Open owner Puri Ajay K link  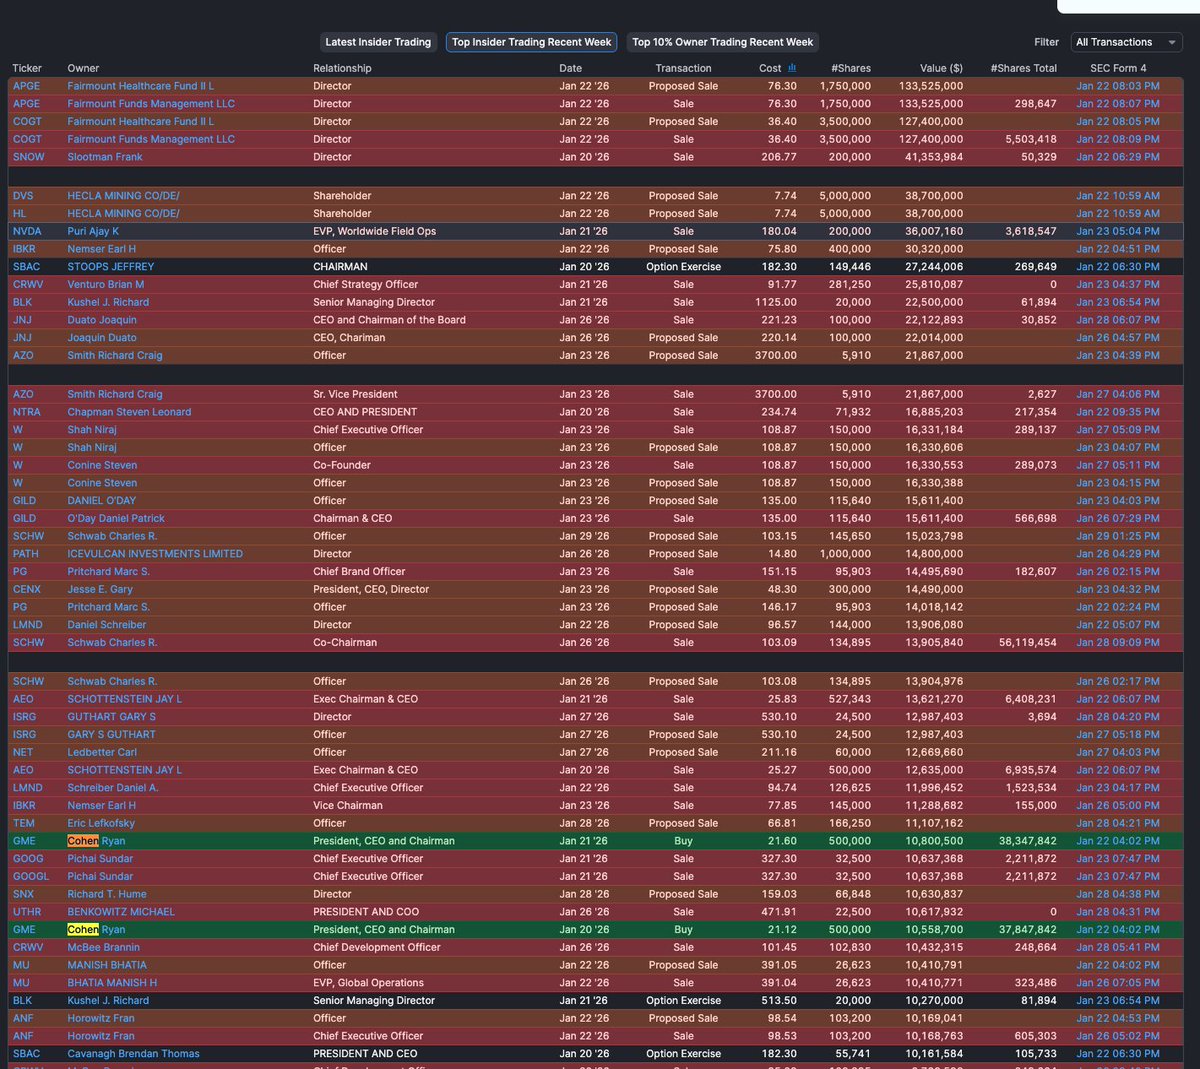point(93,231)
